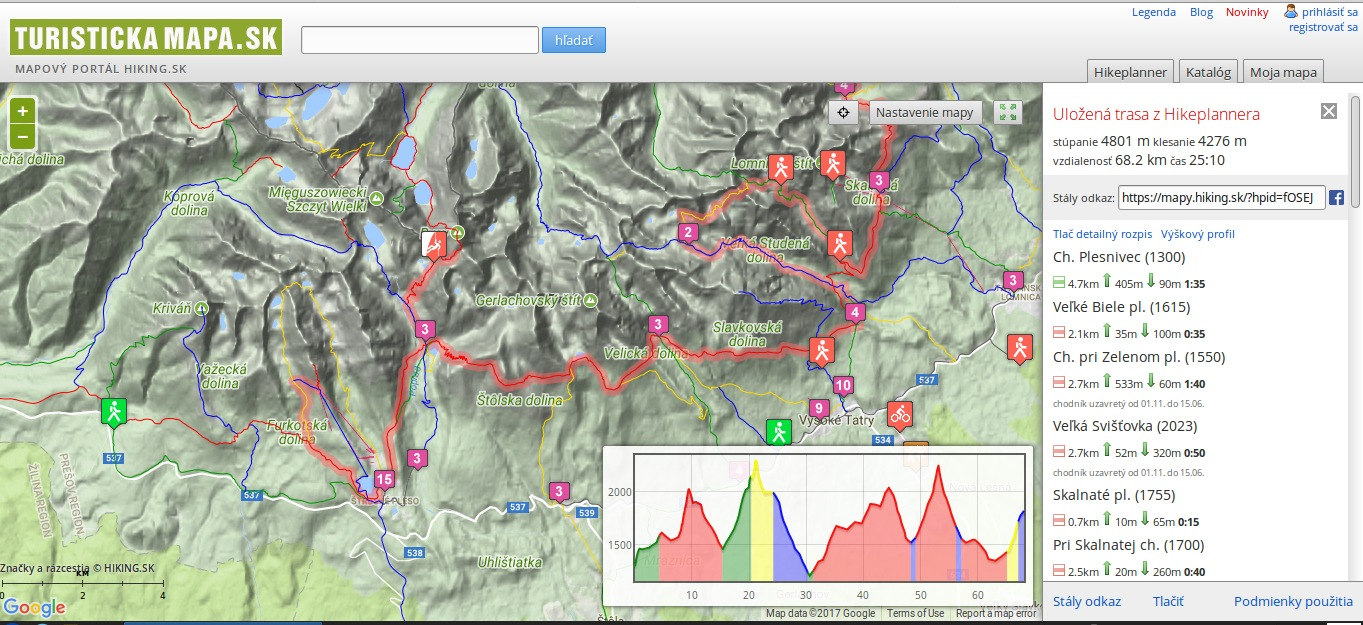The width and height of the screenshot is (1363, 625).
Task: Focus the search input field
Action: tap(420, 40)
